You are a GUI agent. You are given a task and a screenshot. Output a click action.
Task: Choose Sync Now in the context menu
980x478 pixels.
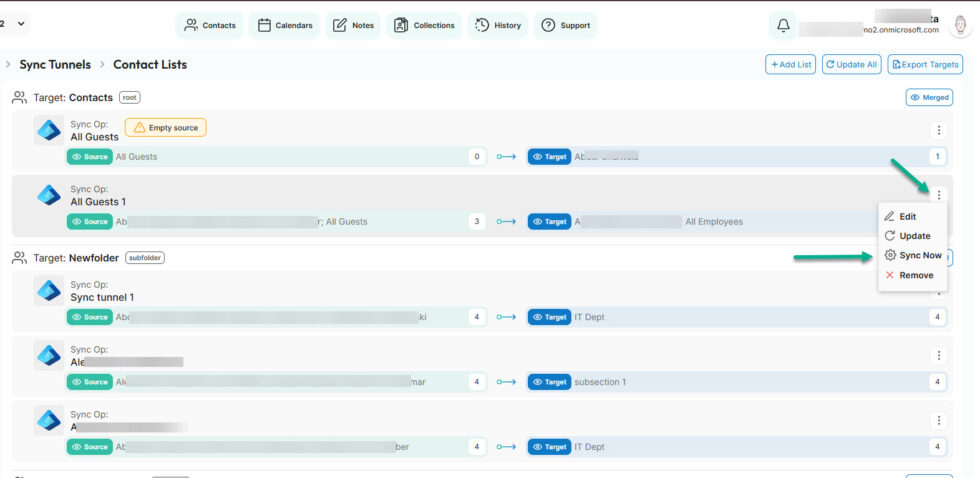point(912,256)
